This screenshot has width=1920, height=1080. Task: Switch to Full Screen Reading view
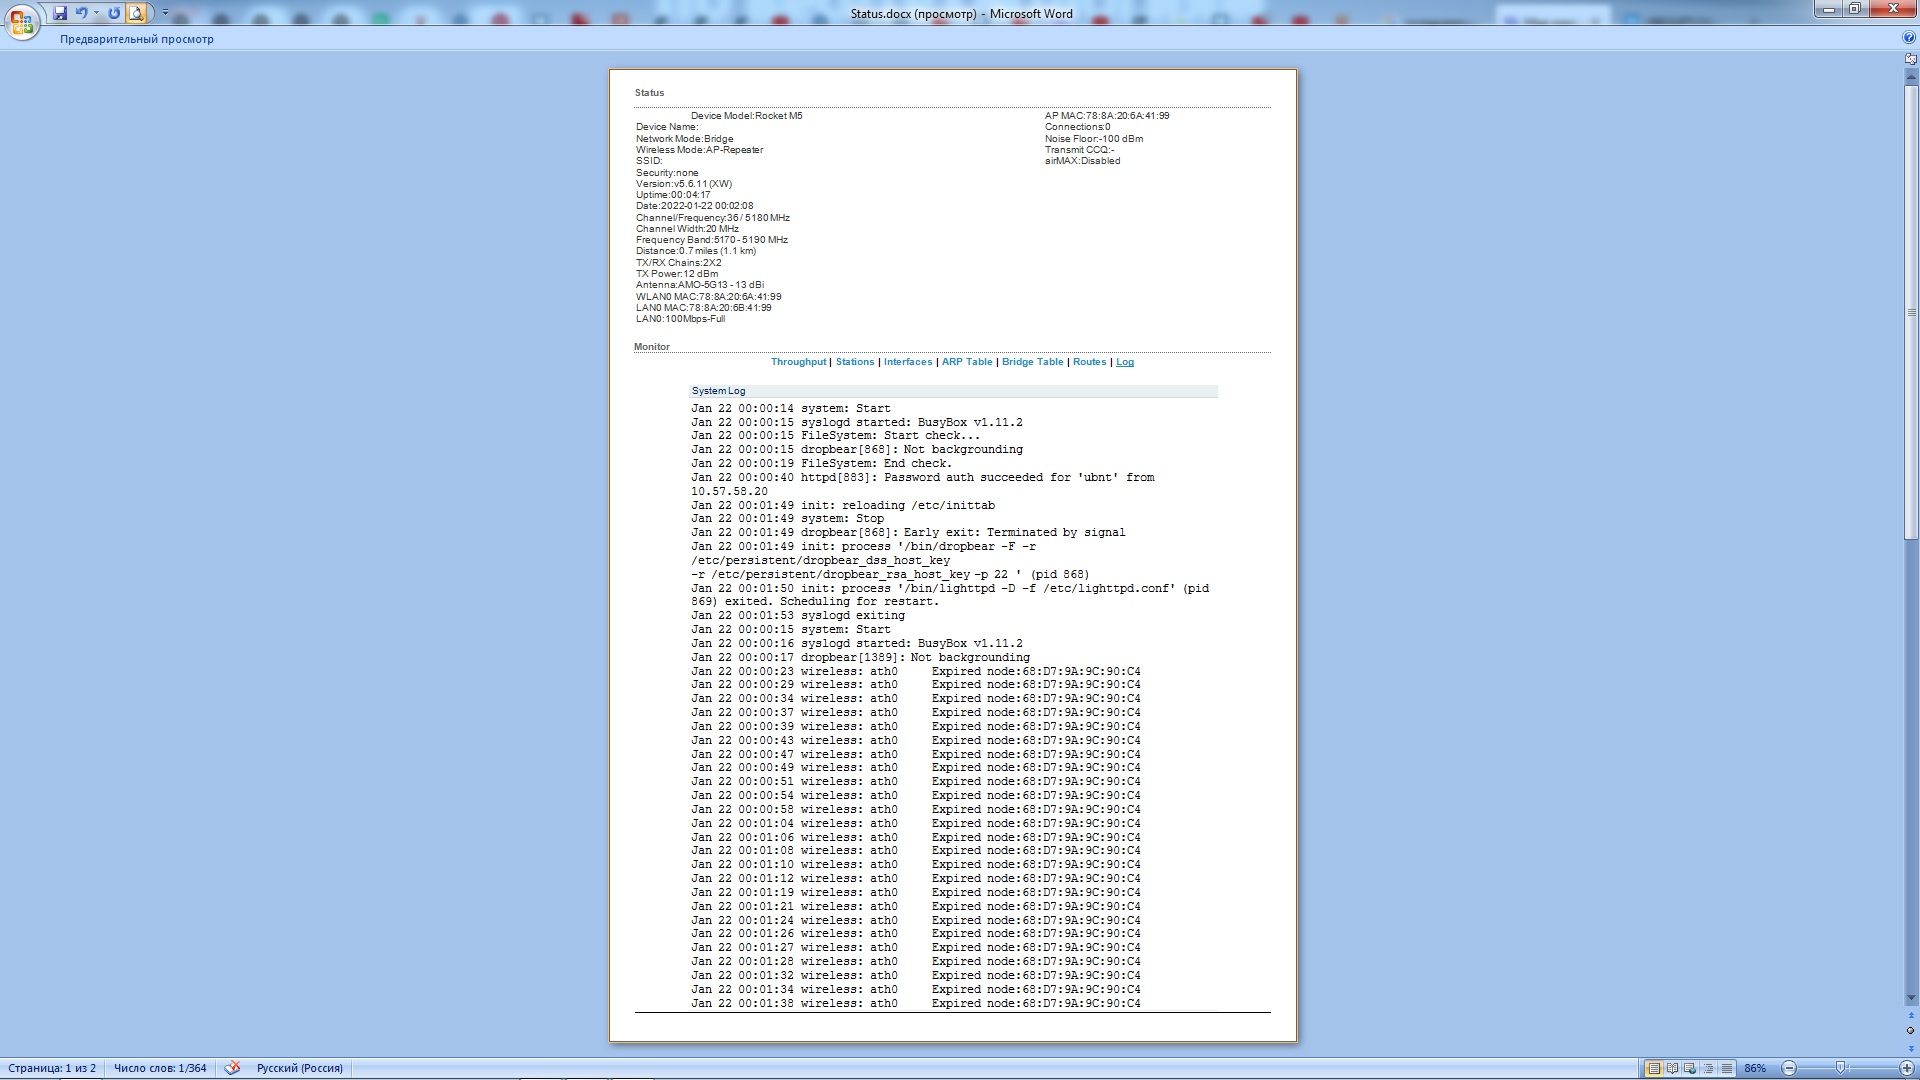[1672, 1068]
